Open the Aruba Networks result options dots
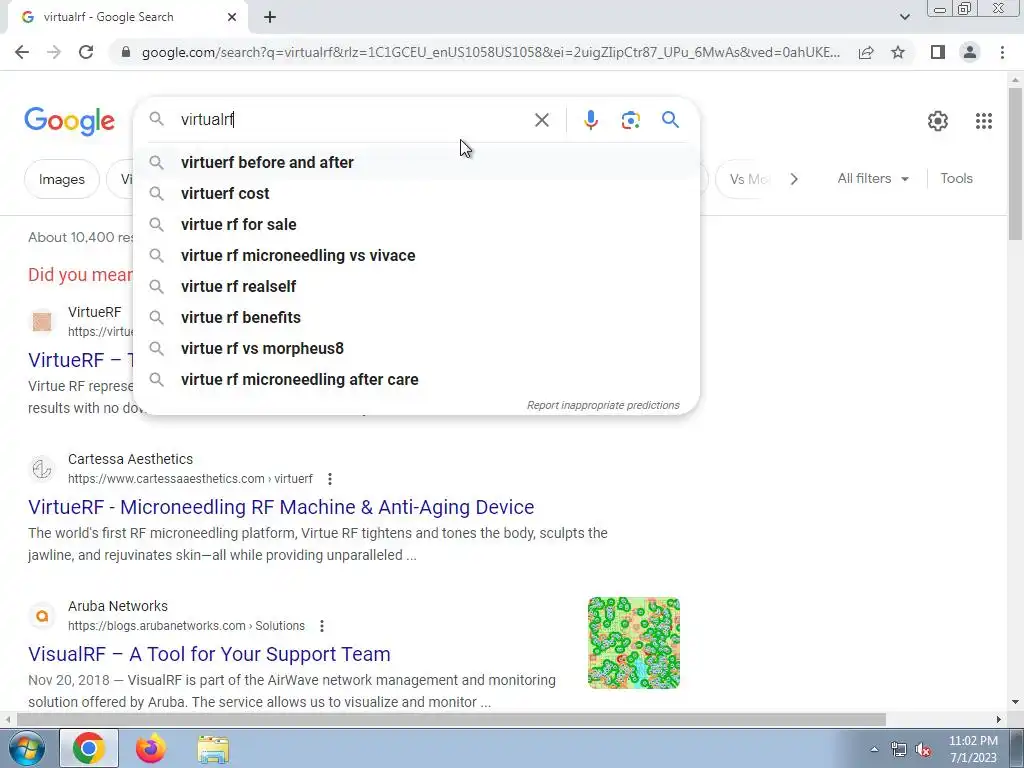Screen dimensions: 1024x768 (x=322, y=626)
